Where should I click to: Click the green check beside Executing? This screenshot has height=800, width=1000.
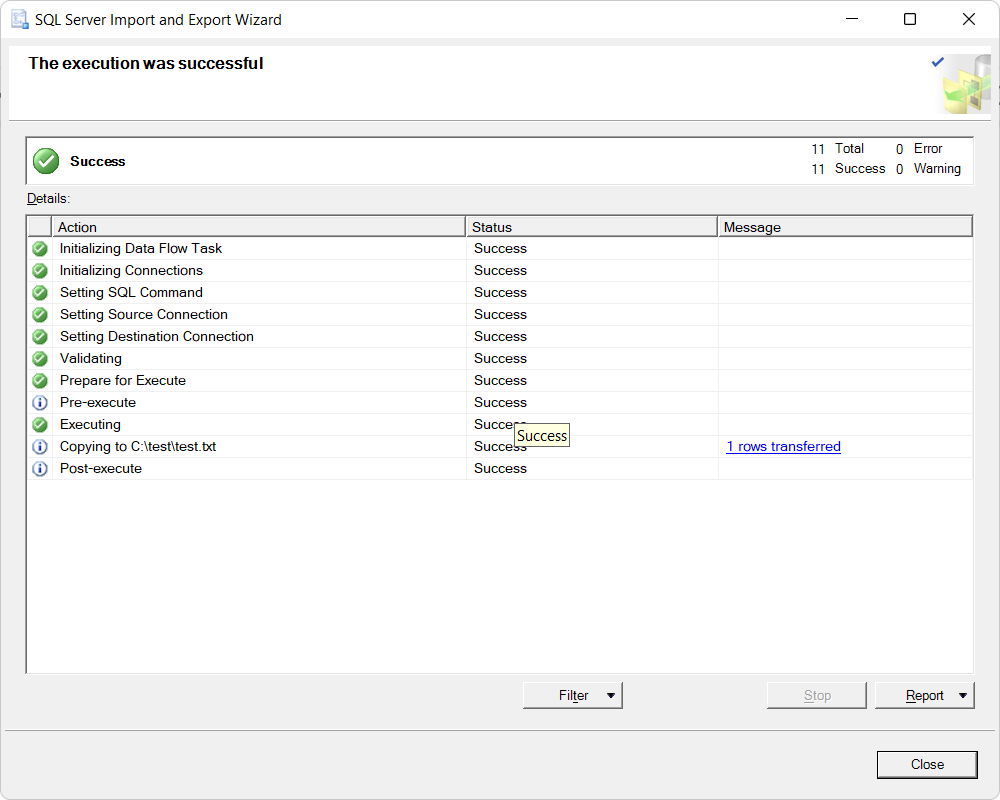tap(40, 424)
